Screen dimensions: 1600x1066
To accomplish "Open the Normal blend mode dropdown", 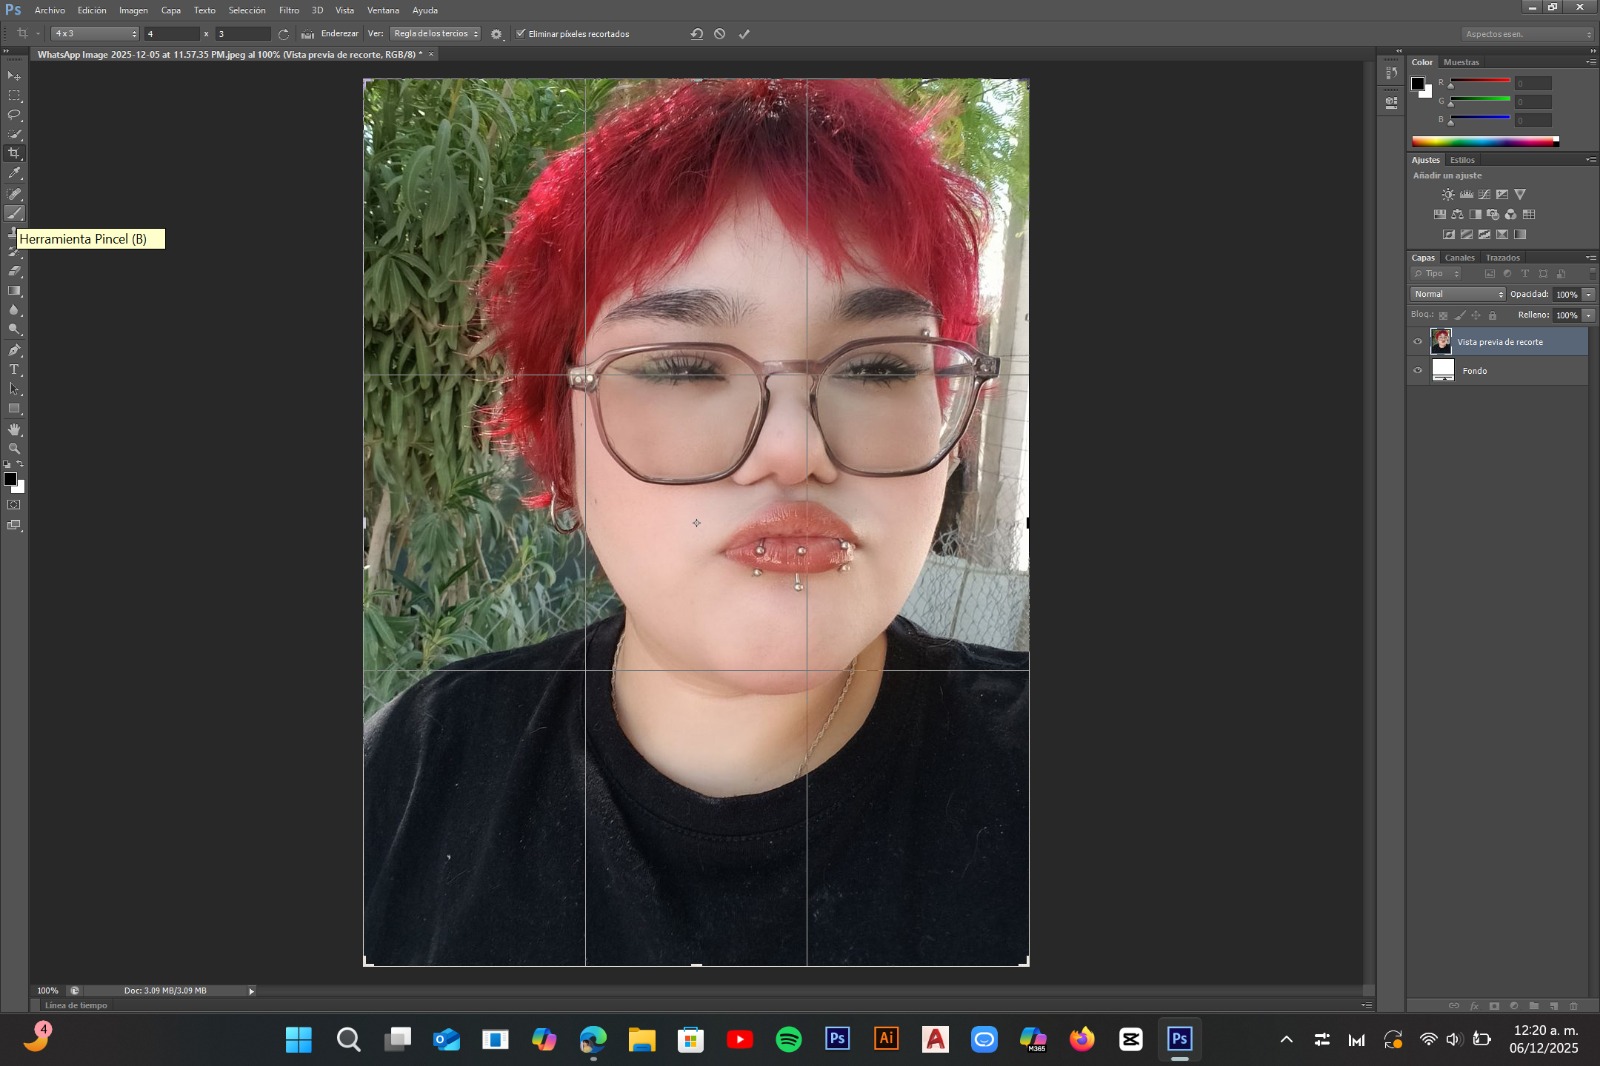I will tap(1457, 294).
